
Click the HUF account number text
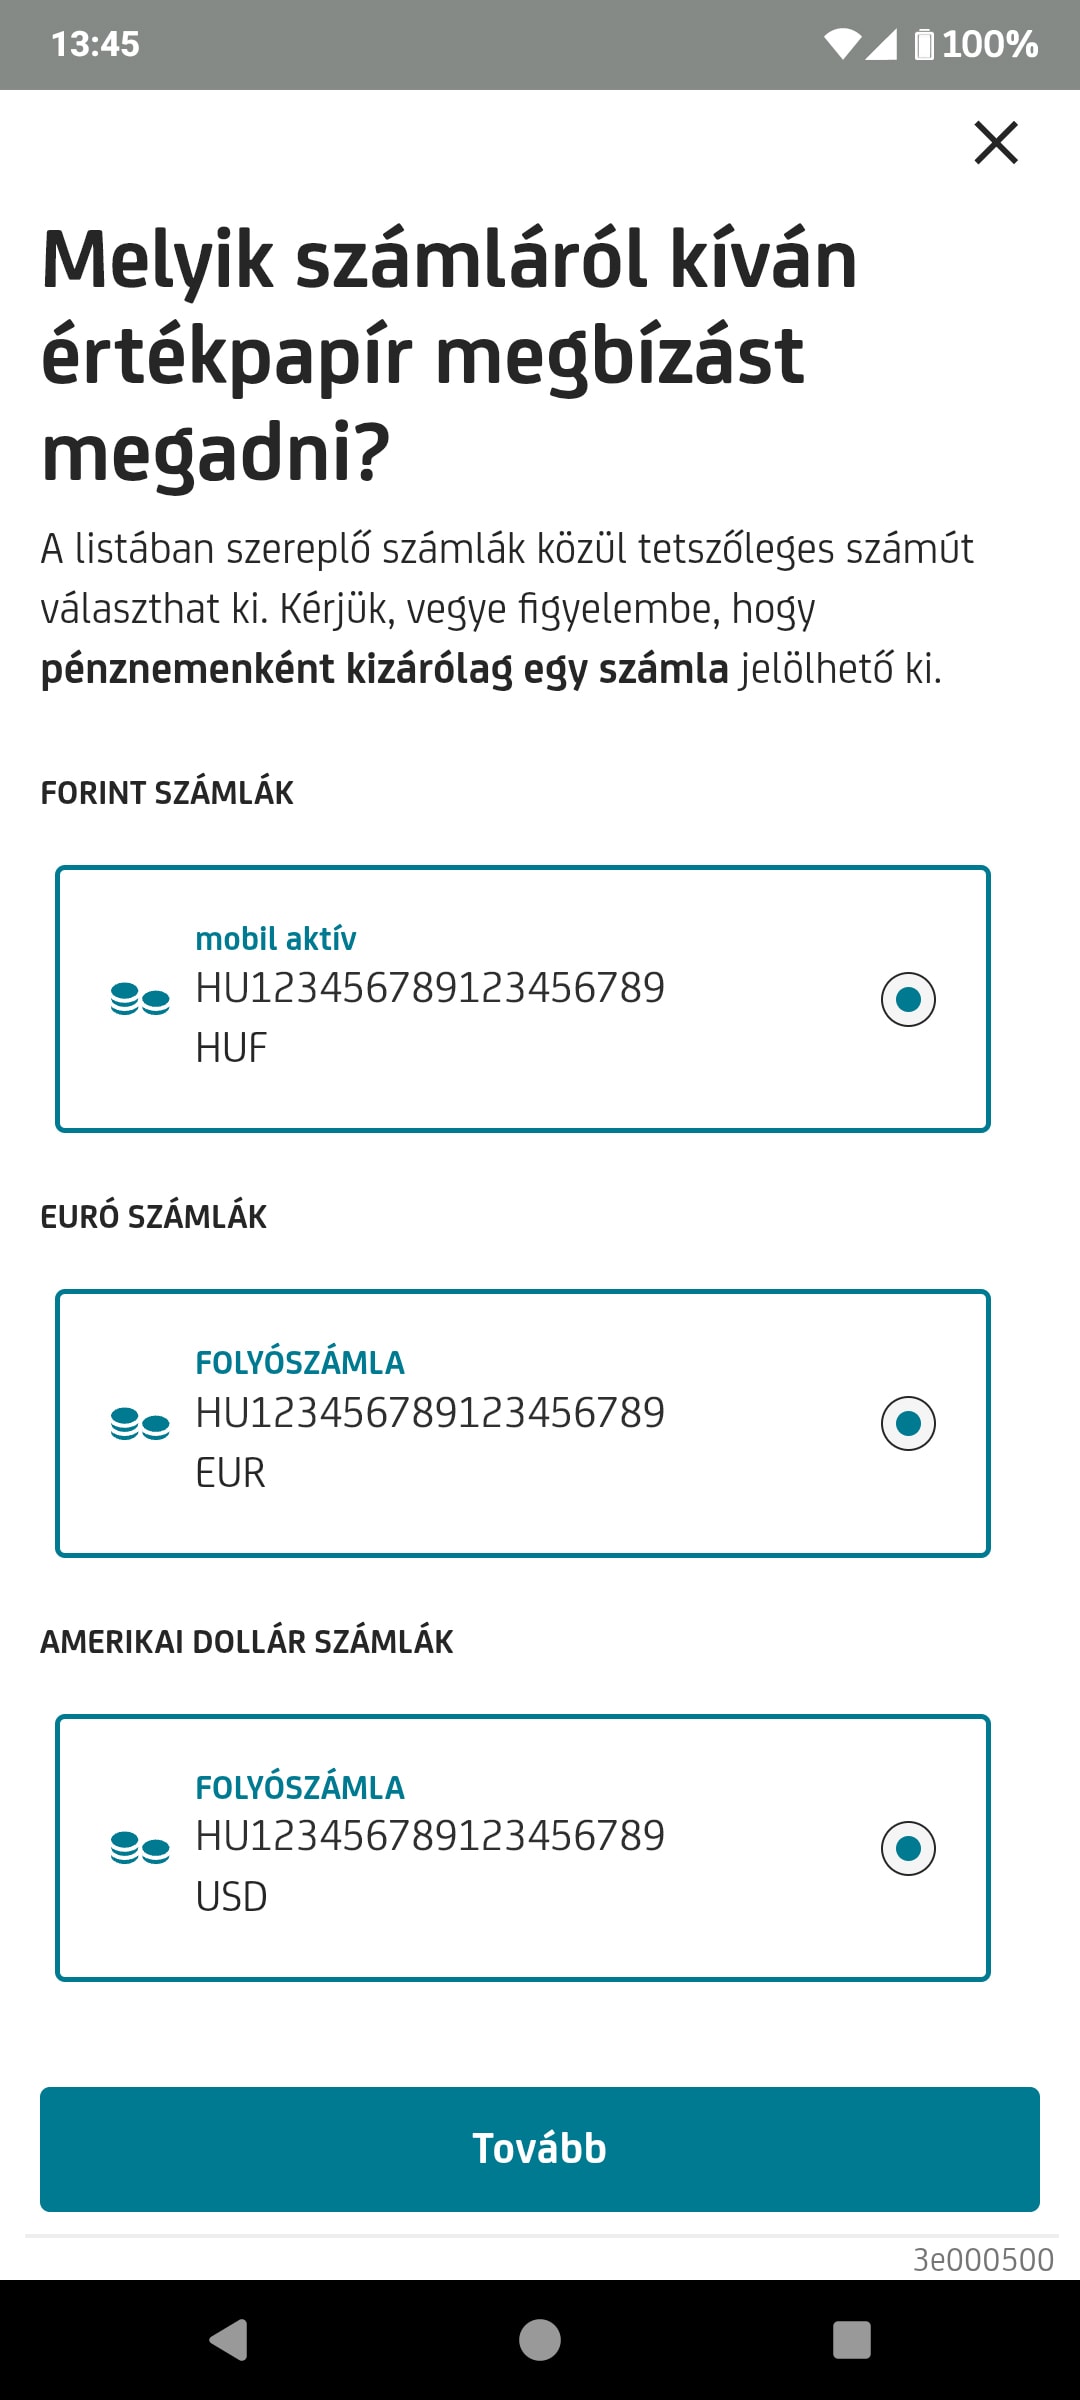coord(430,988)
